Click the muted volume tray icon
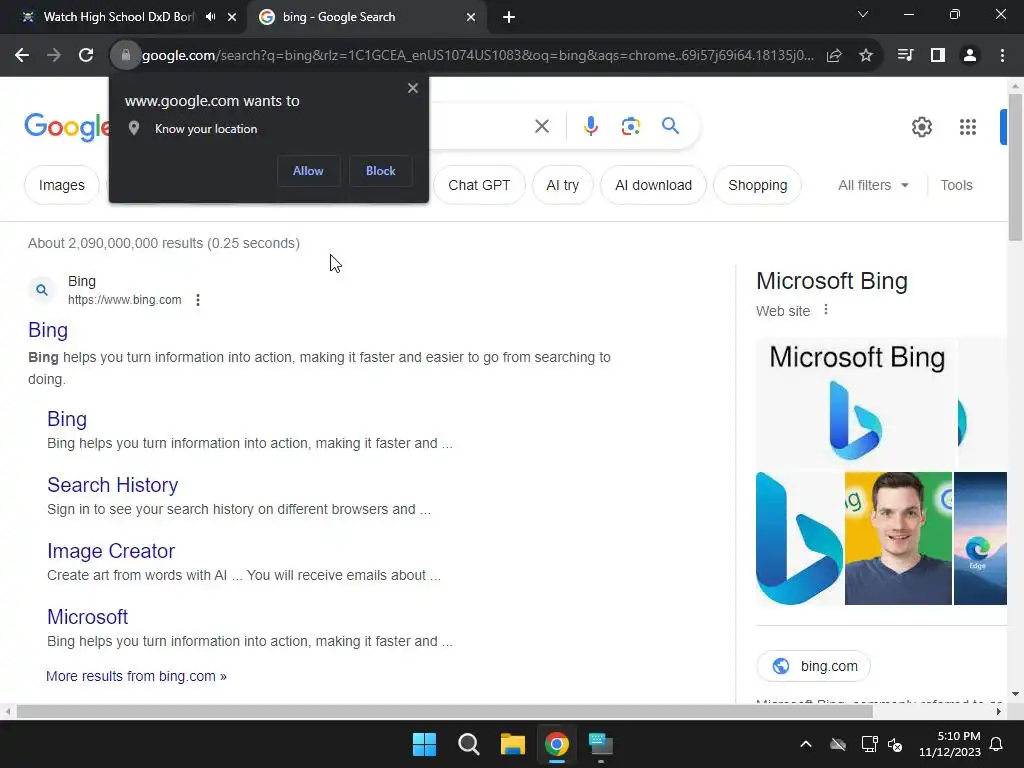 (895, 744)
